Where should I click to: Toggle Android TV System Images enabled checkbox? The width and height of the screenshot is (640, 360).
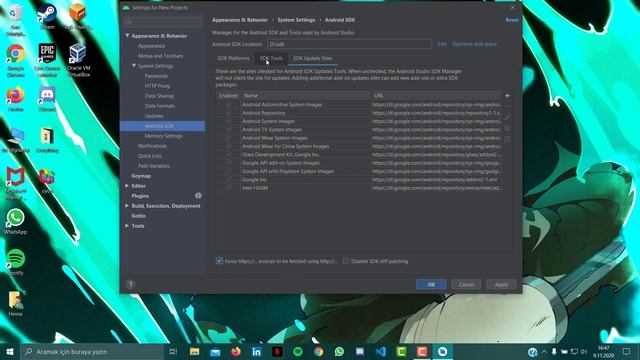228,130
